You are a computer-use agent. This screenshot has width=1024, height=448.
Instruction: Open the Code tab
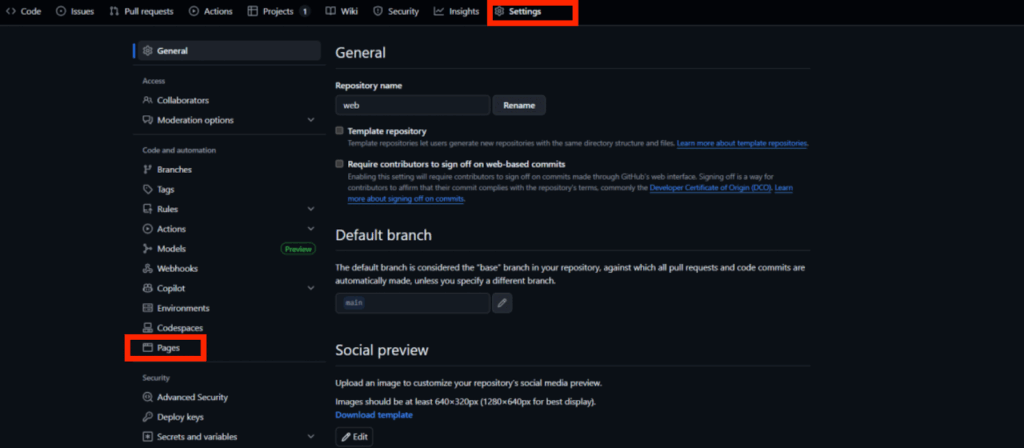[x=24, y=11]
